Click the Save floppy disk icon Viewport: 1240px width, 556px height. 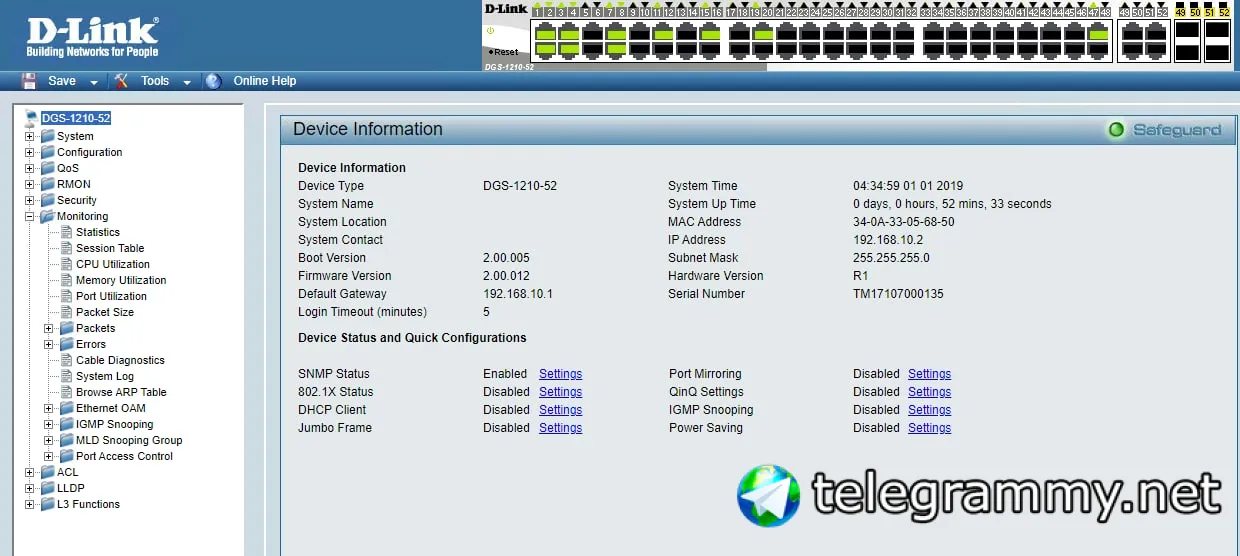point(29,81)
